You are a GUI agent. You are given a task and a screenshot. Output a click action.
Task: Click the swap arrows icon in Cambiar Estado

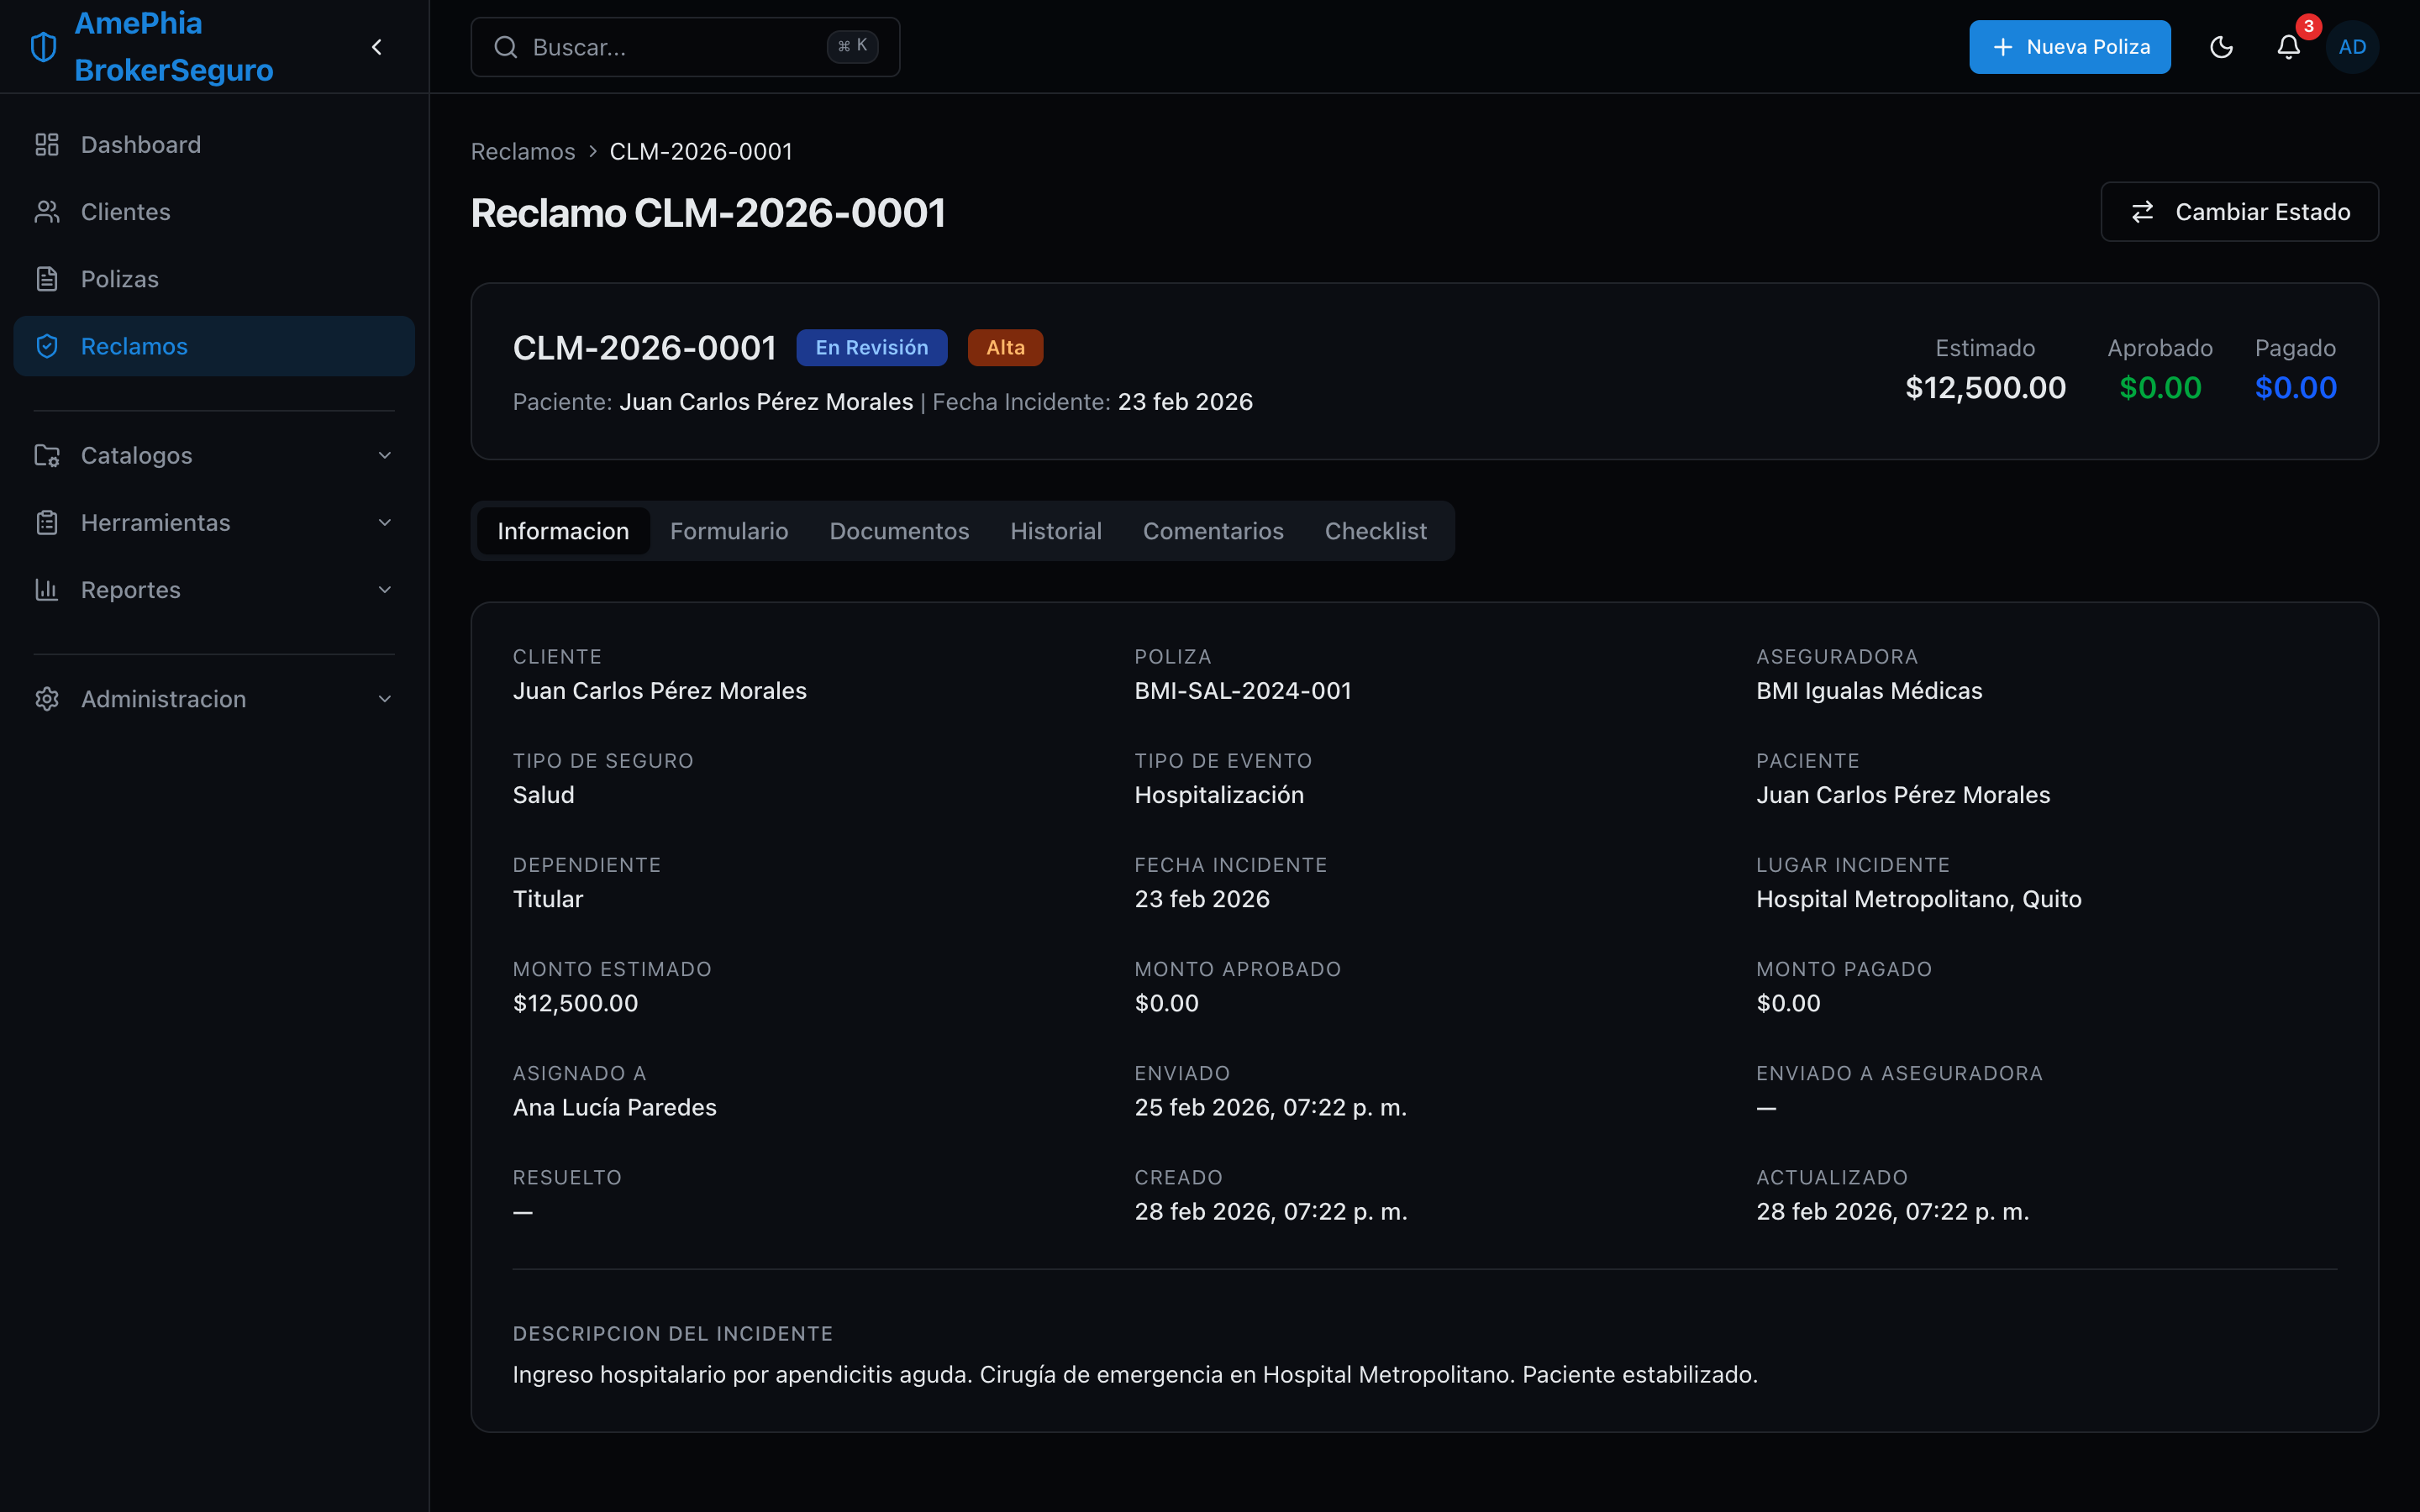pyautogui.click(x=2142, y=212)
